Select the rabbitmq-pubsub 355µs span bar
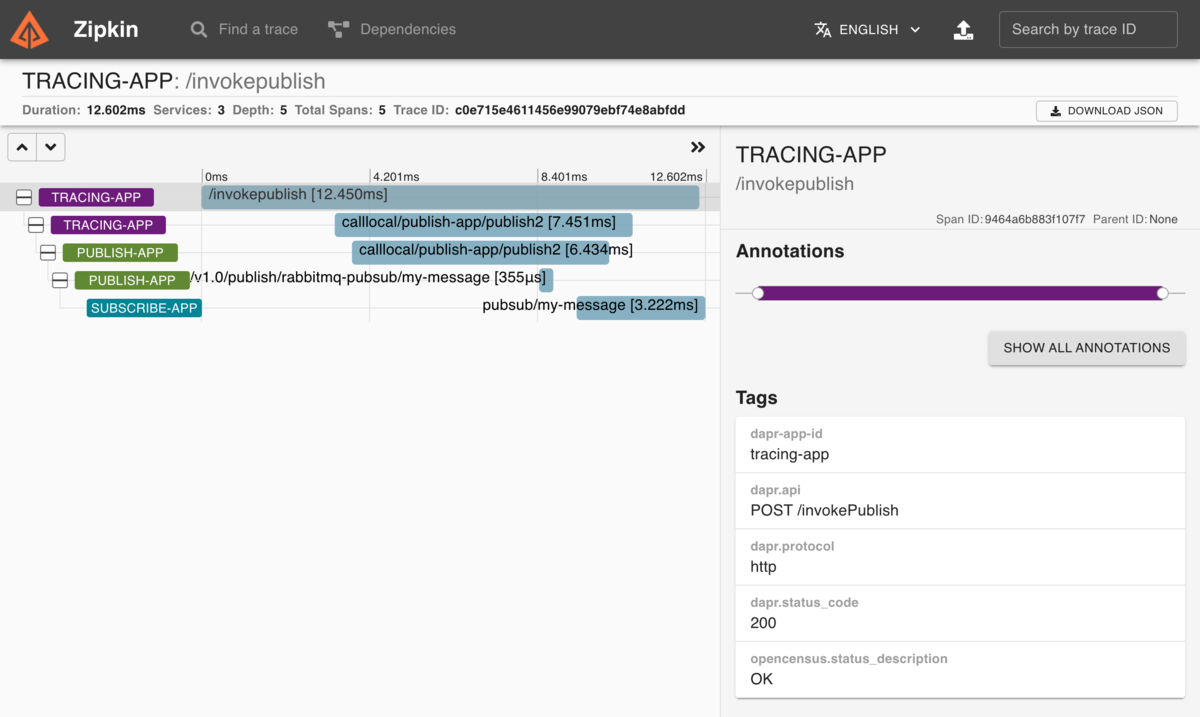The height and width of the screenshot is (717, 1200). pyautogui.click(x=546, y=280)
